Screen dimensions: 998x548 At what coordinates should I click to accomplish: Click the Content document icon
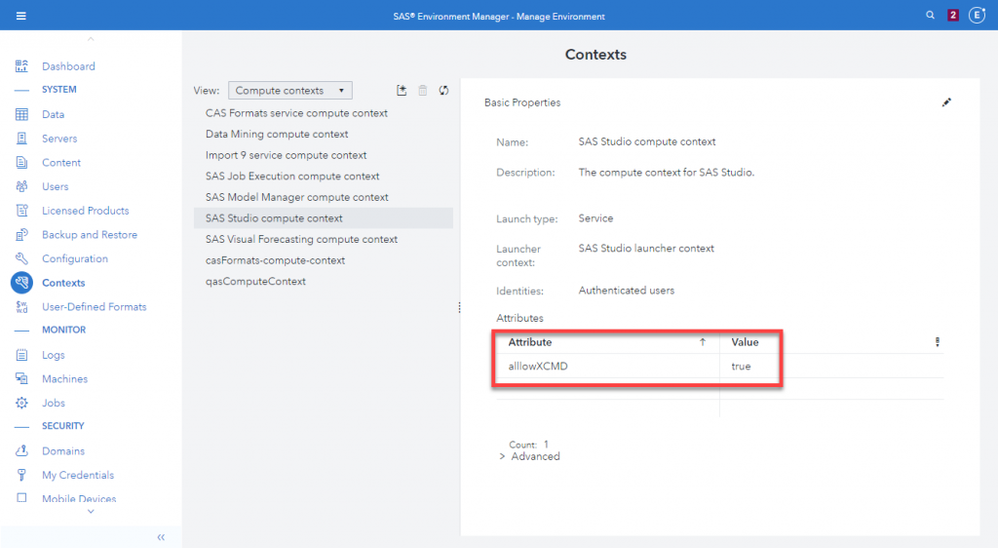coord(22,162)
